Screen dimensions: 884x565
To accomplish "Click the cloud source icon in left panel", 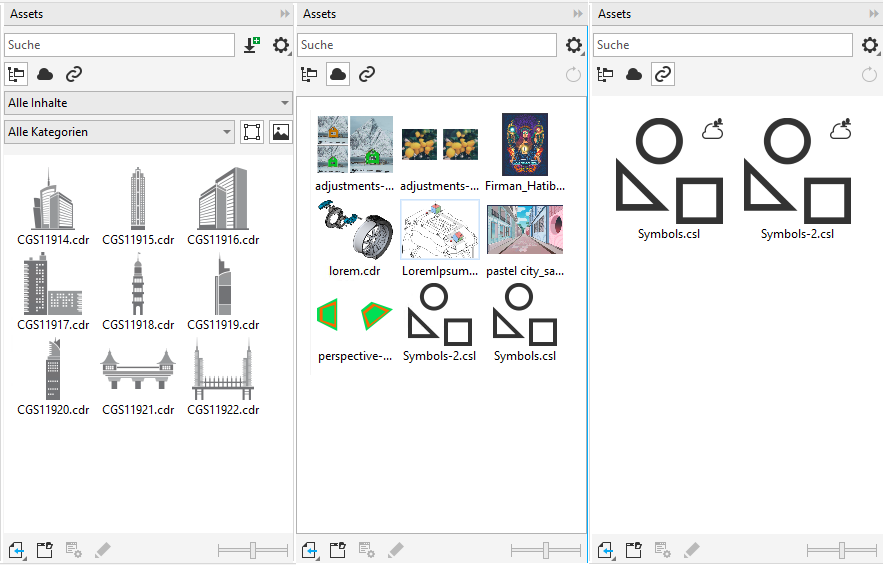I will pyautogui.click(x=45, y=74).
